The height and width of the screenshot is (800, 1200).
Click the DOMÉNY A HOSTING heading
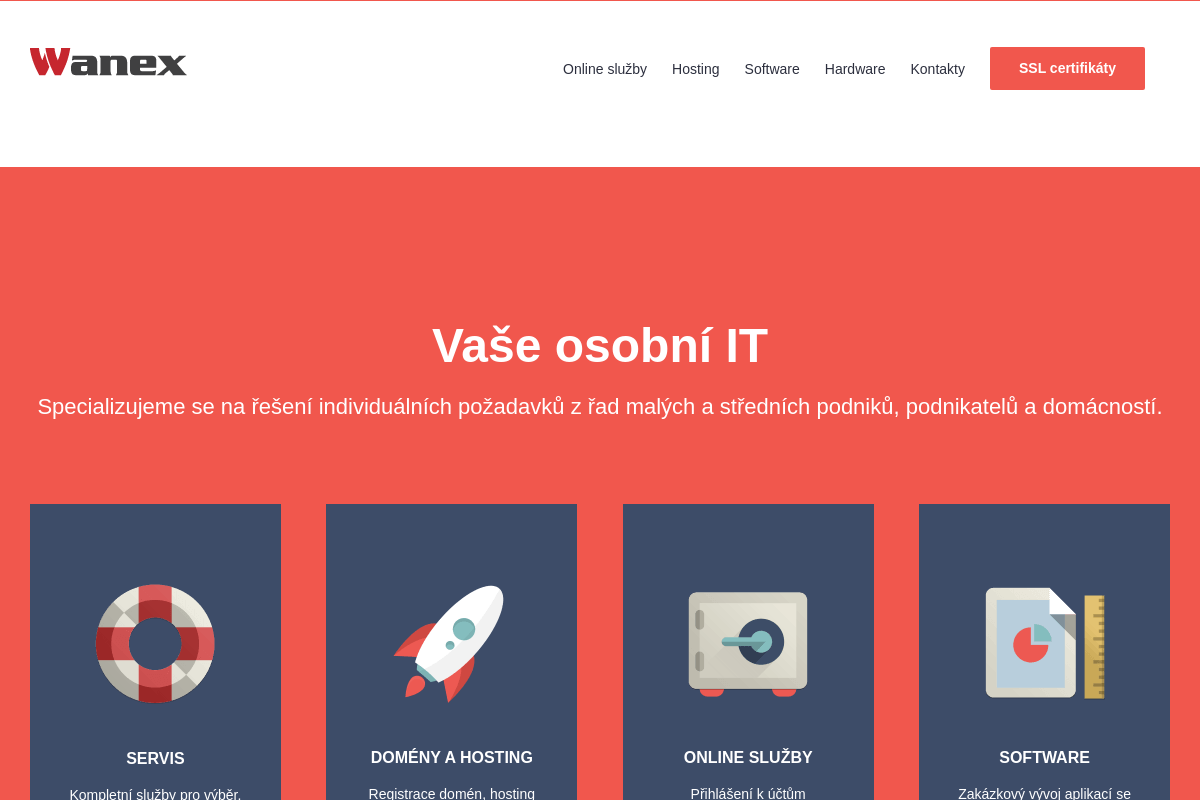coord(452,758)
